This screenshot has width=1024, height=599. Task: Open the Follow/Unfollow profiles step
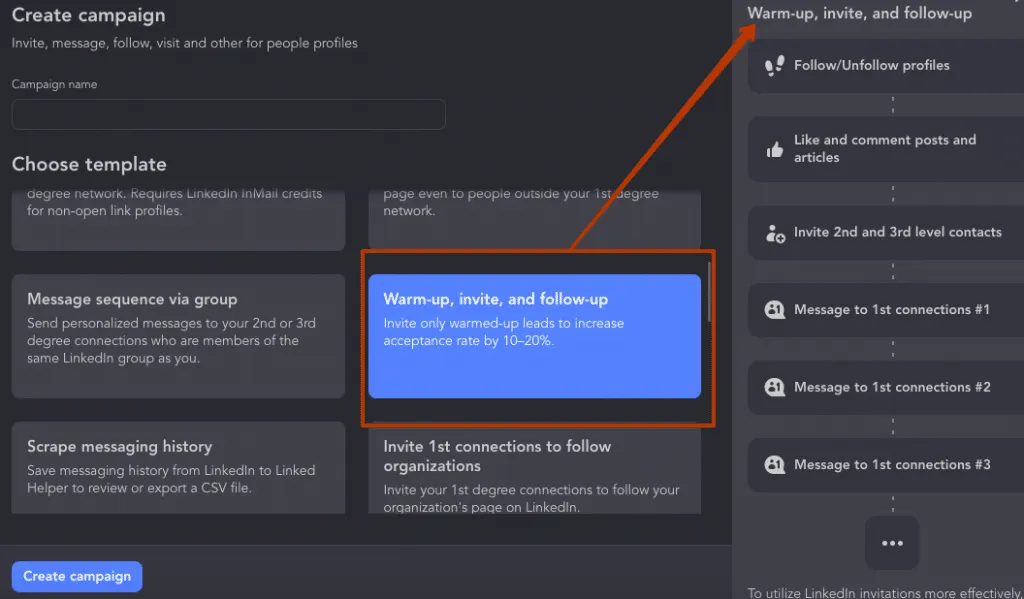tap(886, 65)
